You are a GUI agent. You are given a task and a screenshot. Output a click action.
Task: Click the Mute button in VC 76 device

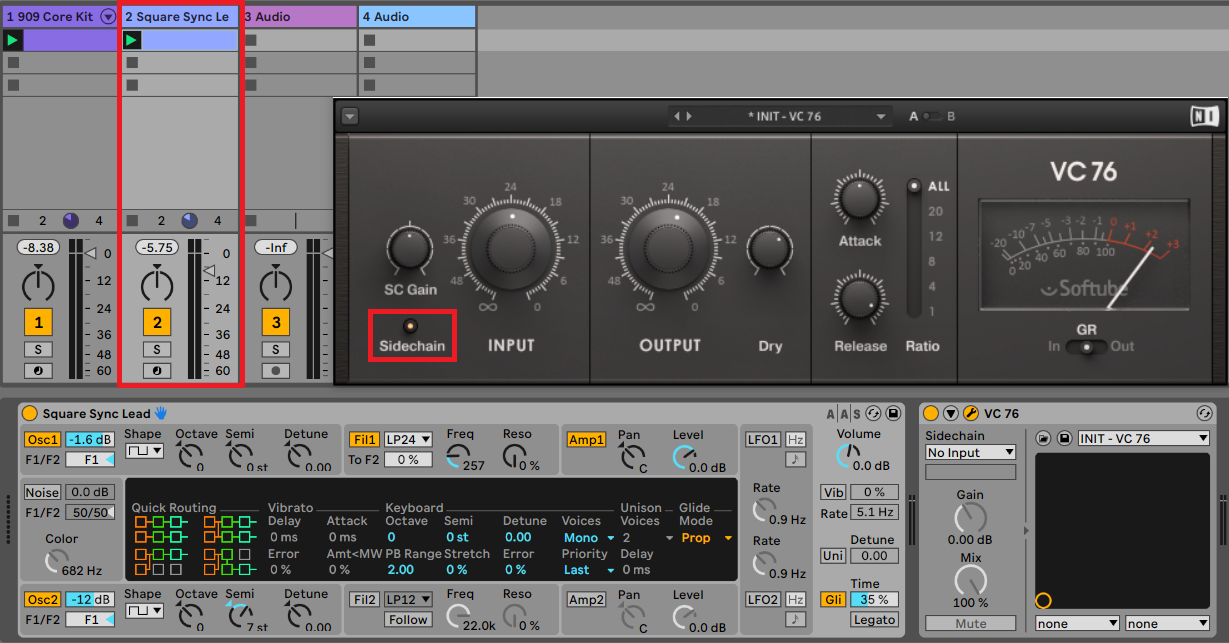click(x=970, y=624)
